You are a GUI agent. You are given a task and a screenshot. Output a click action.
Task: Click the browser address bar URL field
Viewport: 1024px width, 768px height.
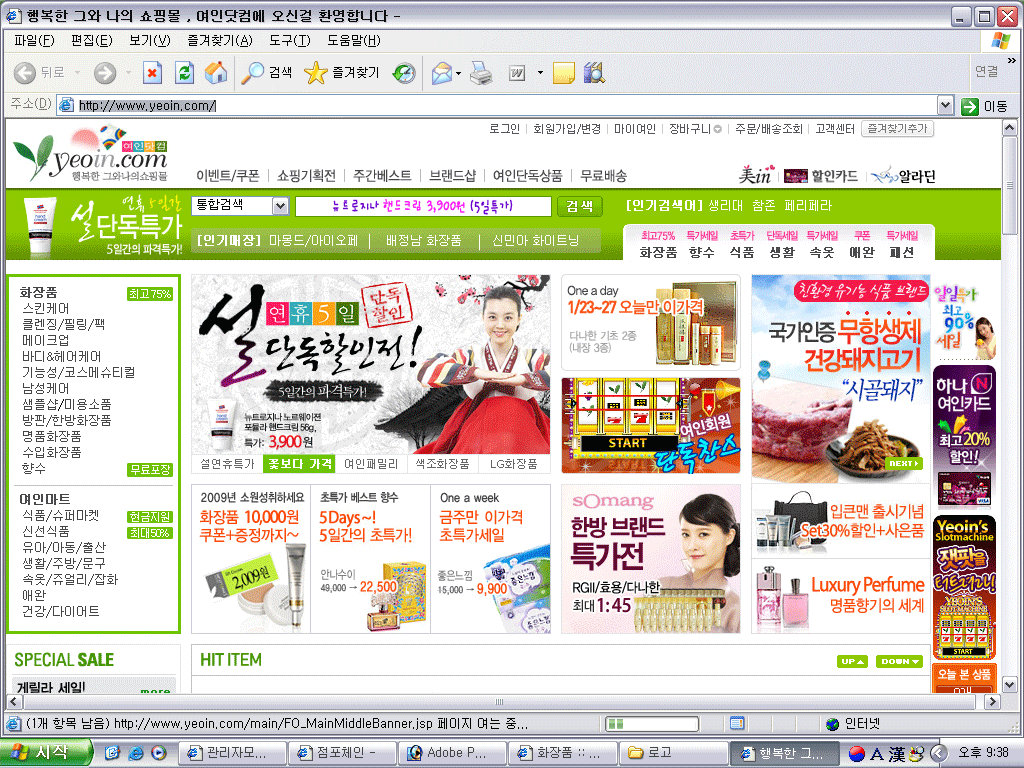tap(506, 105)
